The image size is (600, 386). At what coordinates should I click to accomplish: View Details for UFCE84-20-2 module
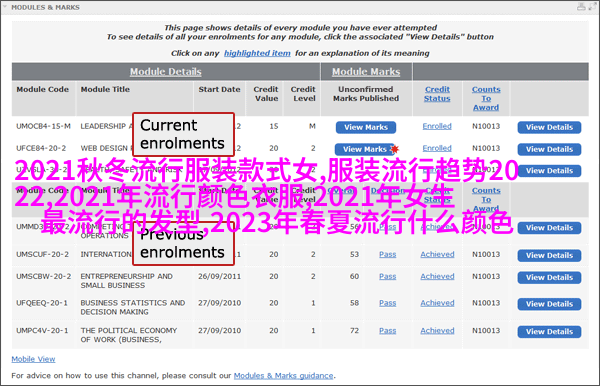click(549, 149)
